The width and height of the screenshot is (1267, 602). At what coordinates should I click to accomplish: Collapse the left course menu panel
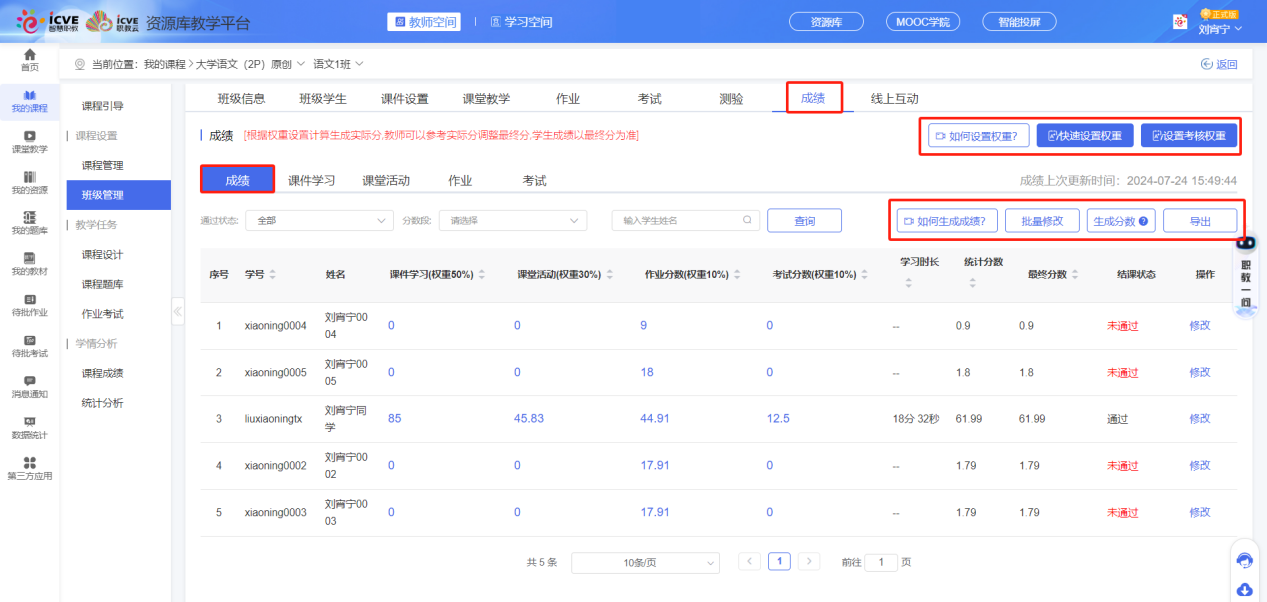click(178, 311)
